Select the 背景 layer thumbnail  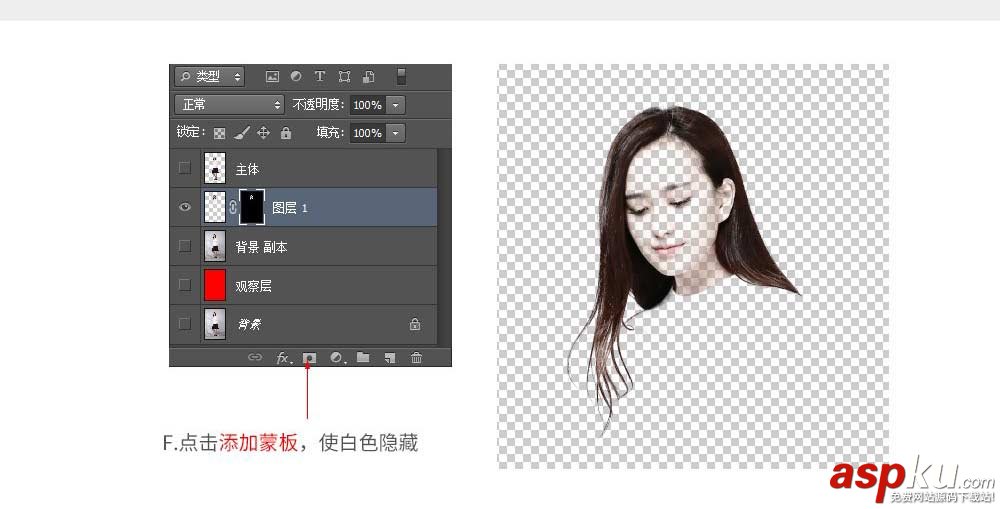pos(215,324)
